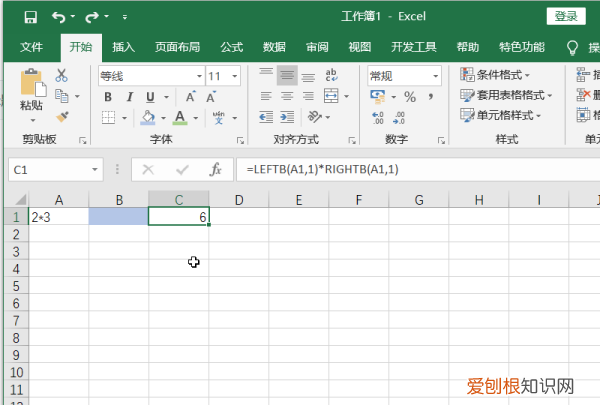
Task: Toggle wrap text icon
Action: [x=331, y=75]
